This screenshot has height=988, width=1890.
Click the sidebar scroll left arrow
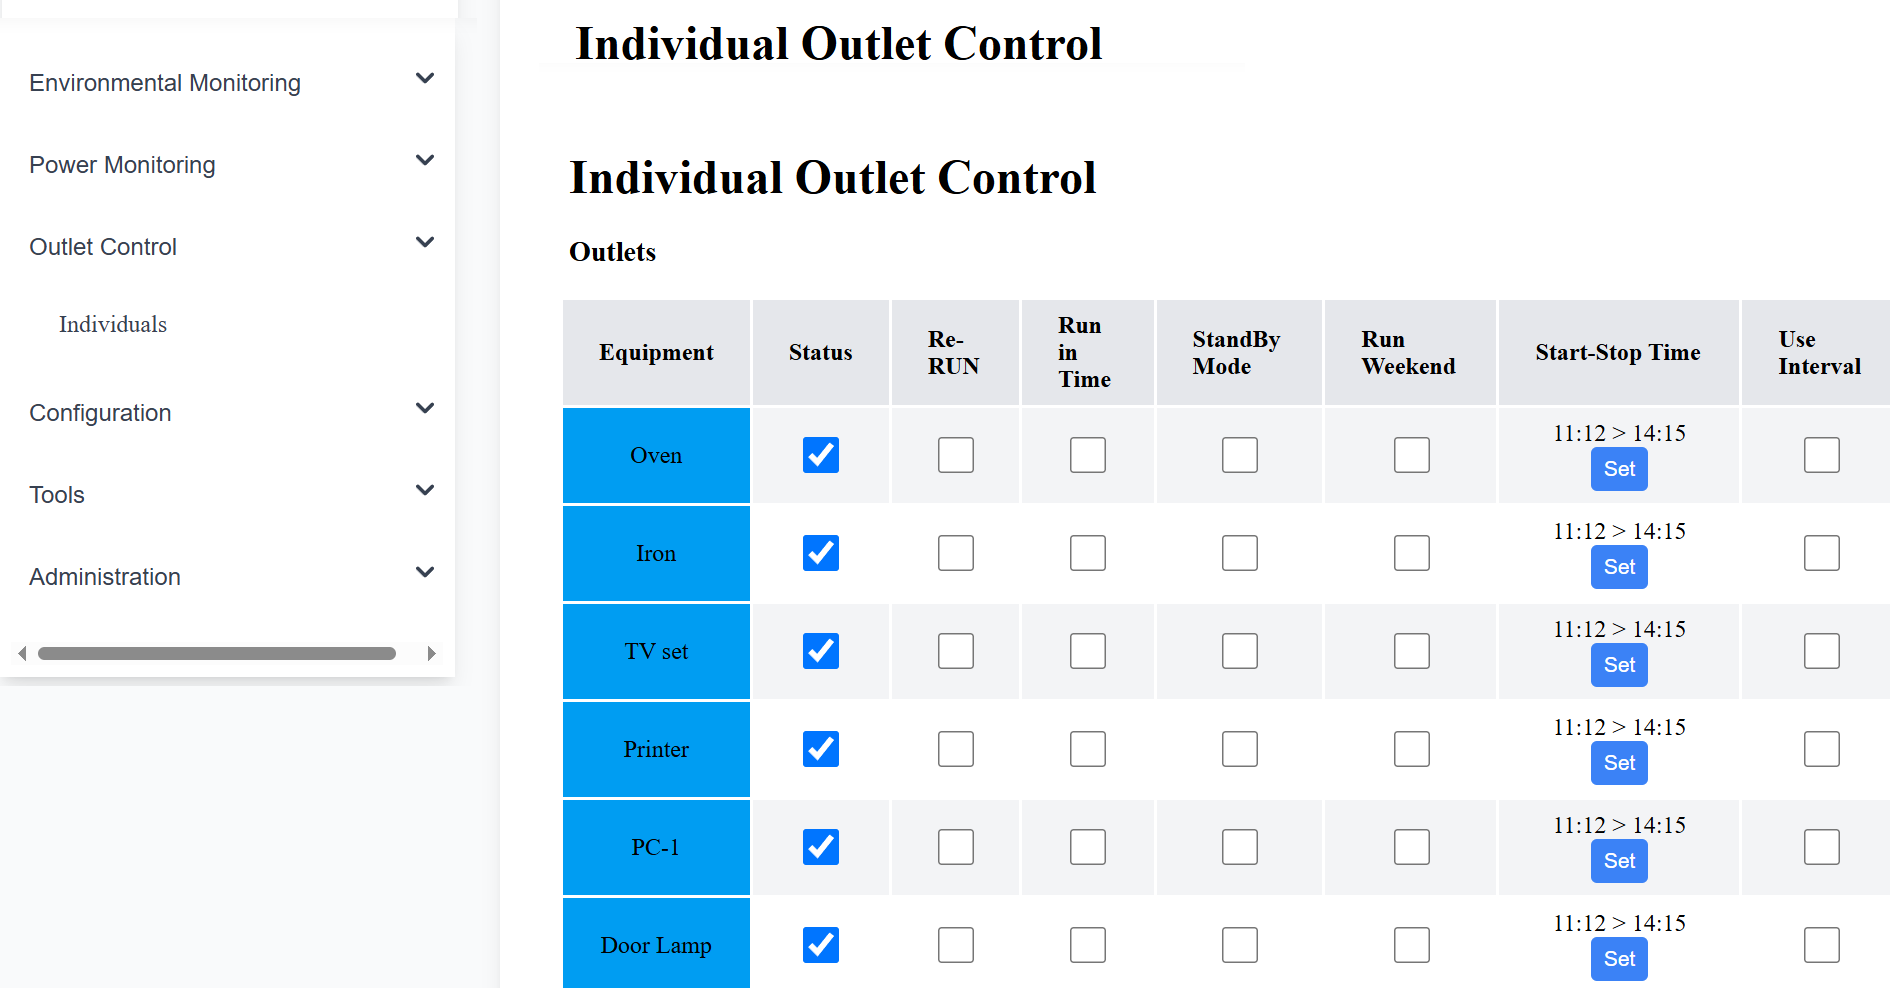pyautogui.click(x=22, y=653)
